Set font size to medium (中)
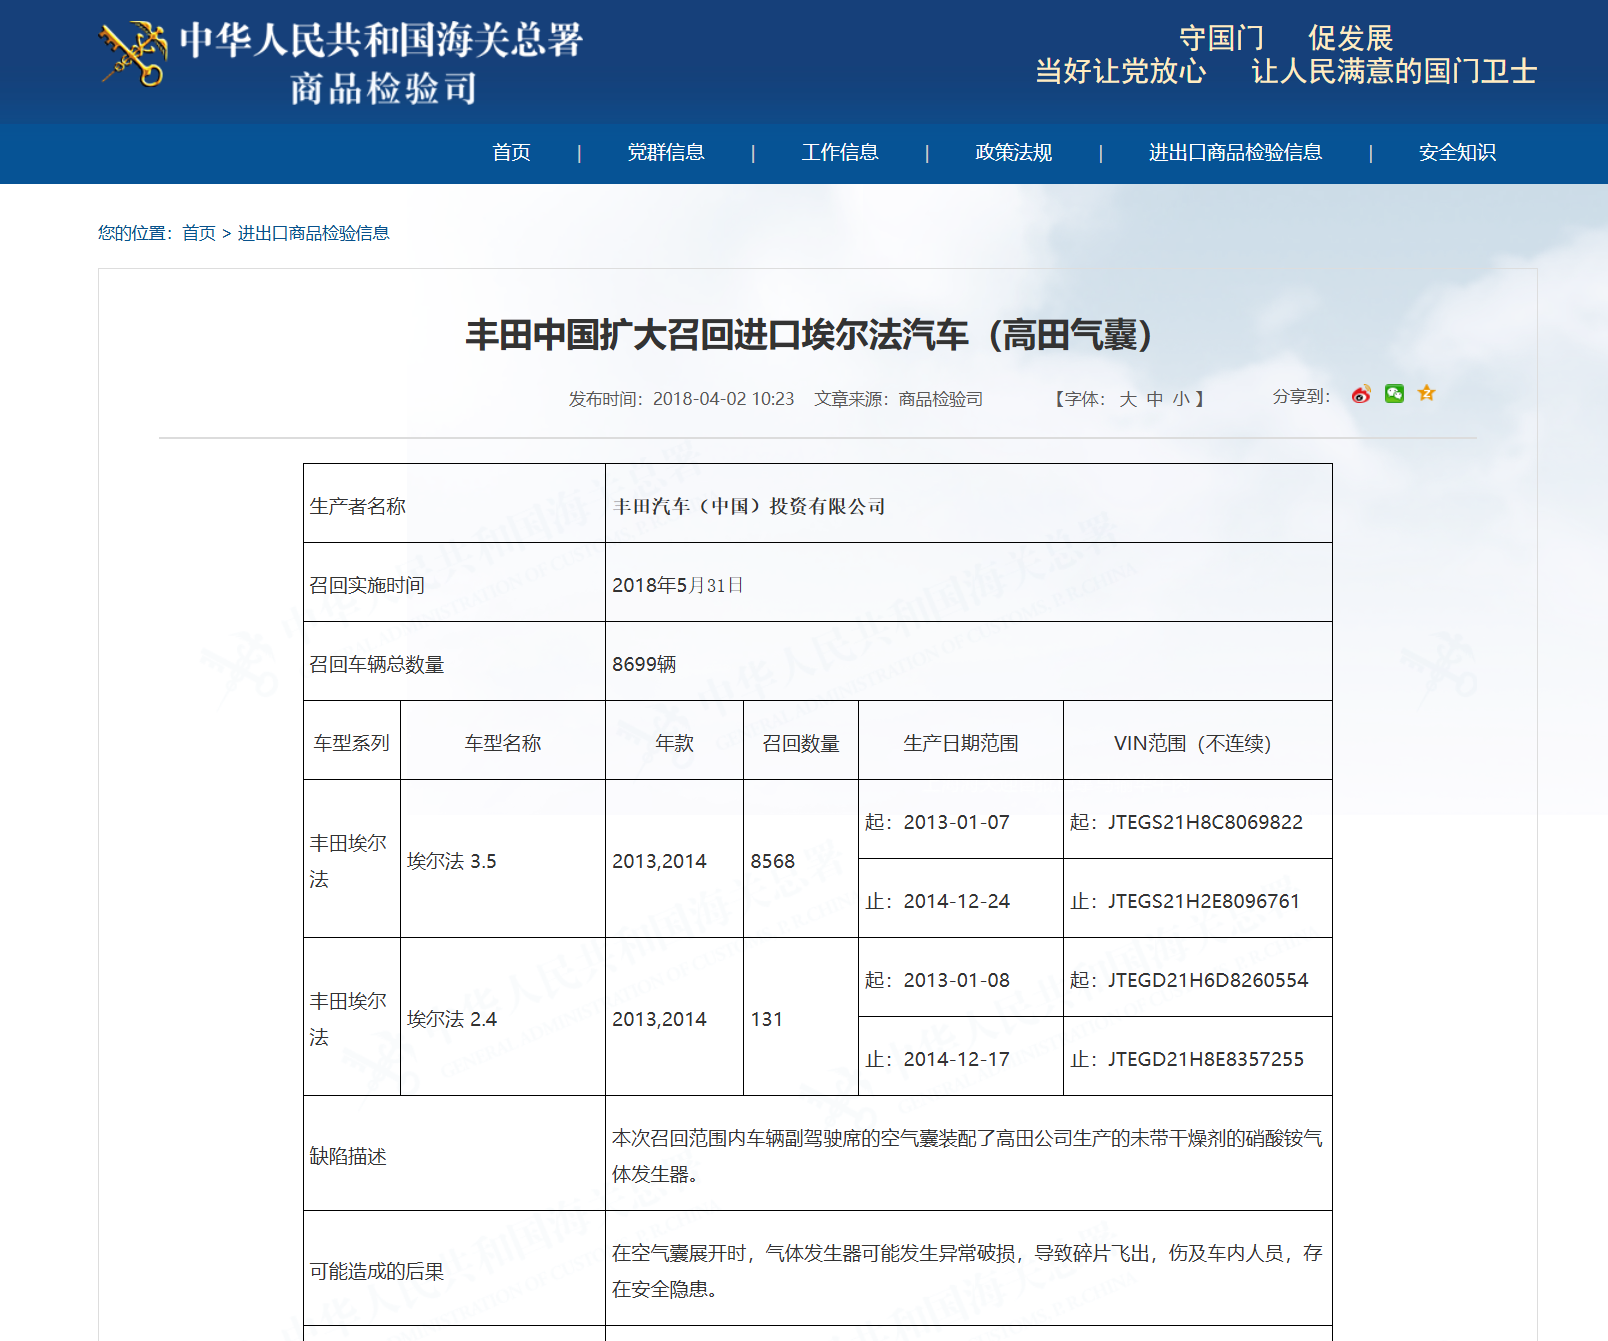This screenshot has height=1341, width=1608. (x=1155, y=399)
